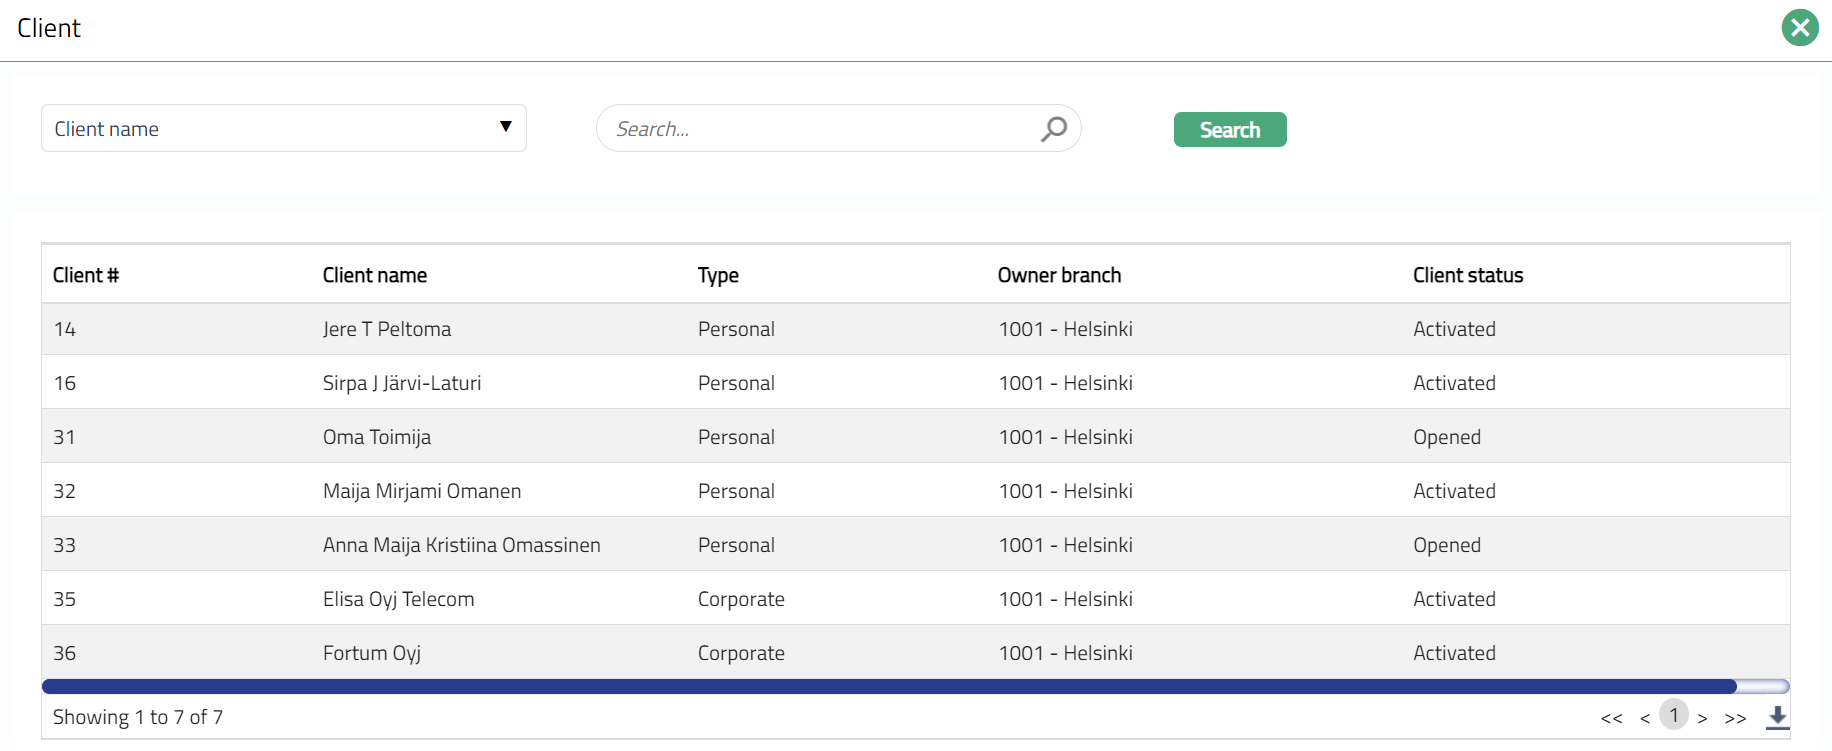Sort by Owner branch column header

[1059, 275]
